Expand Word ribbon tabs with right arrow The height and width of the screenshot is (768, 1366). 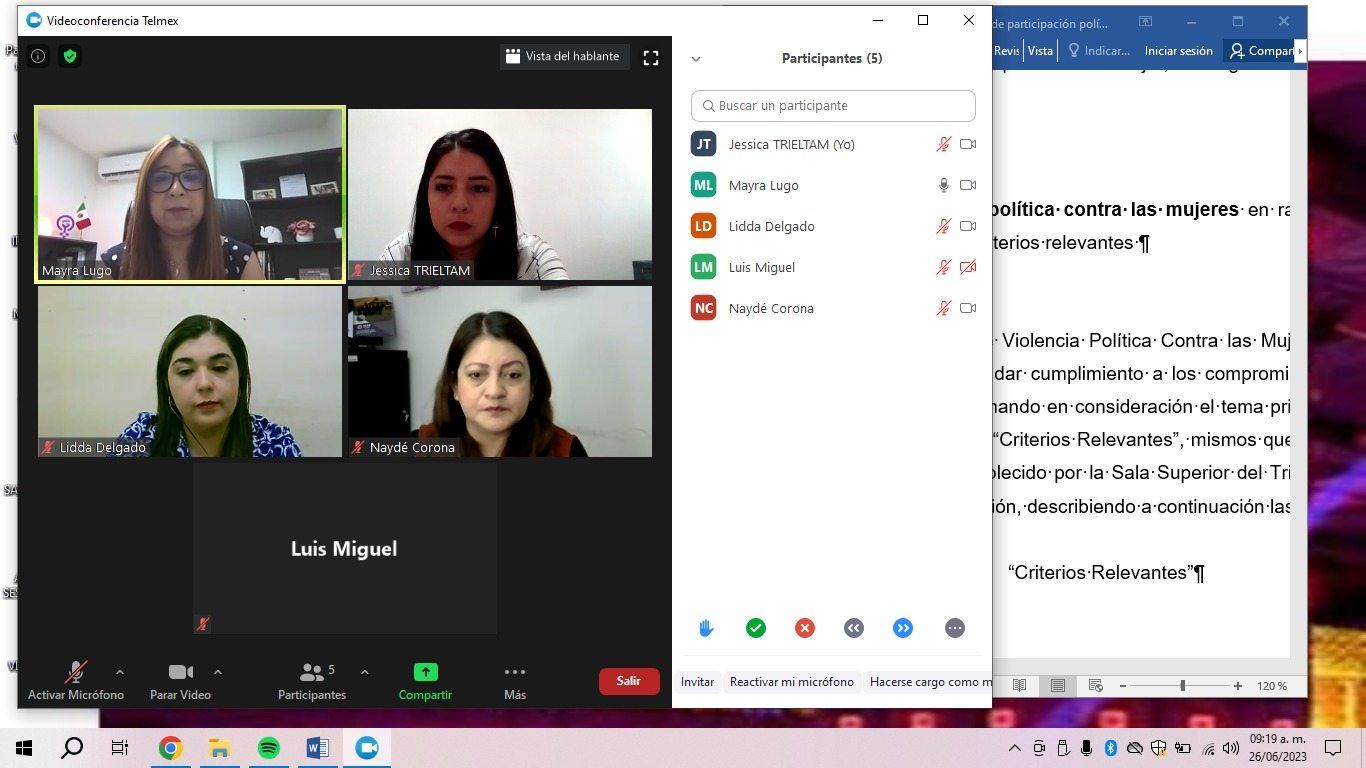(x=1300, y=51)
